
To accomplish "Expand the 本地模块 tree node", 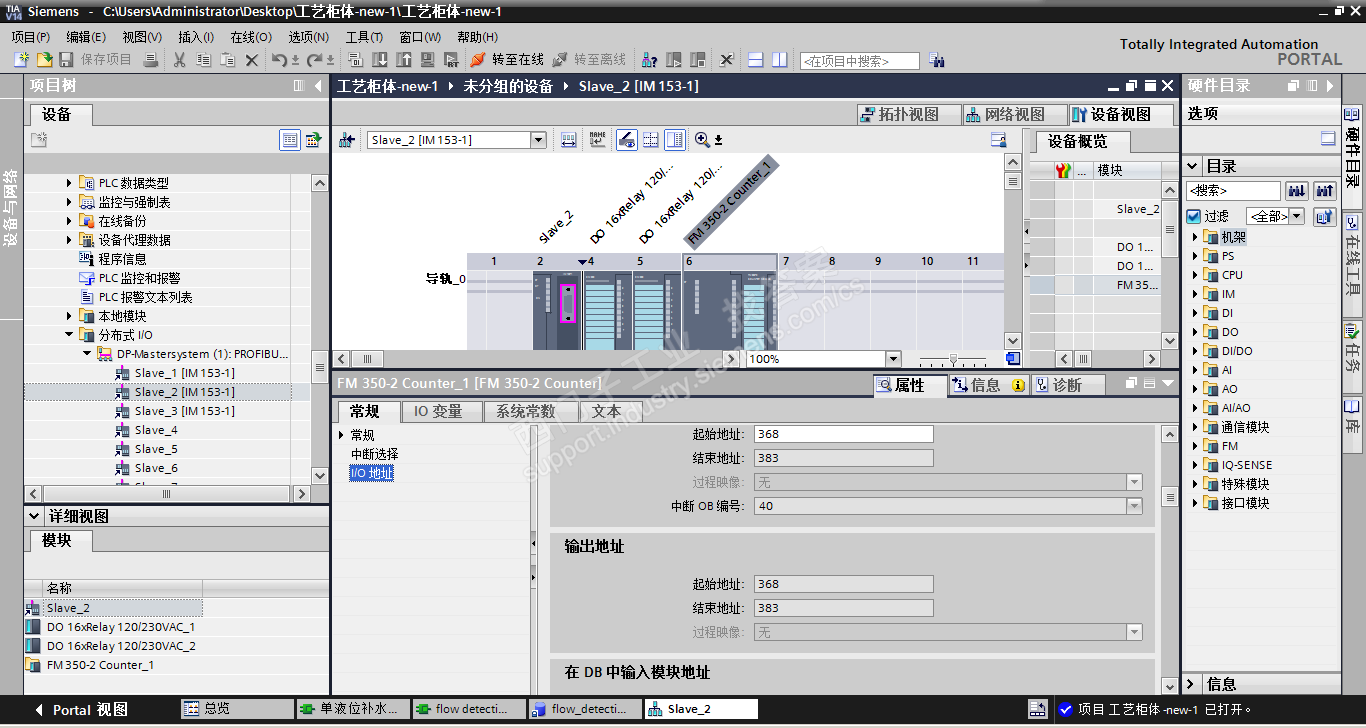I will (70, 316).
